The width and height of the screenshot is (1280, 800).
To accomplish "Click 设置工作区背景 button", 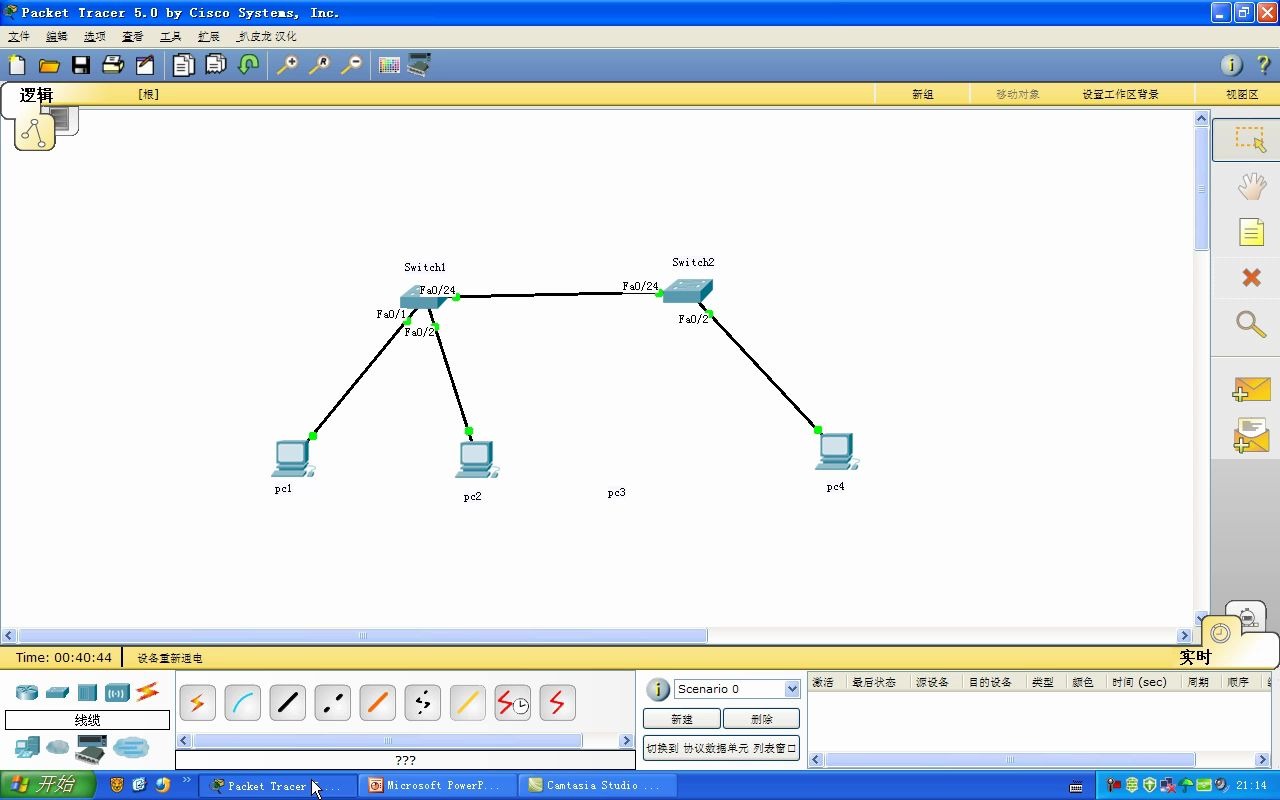I will pos(1120,94).
